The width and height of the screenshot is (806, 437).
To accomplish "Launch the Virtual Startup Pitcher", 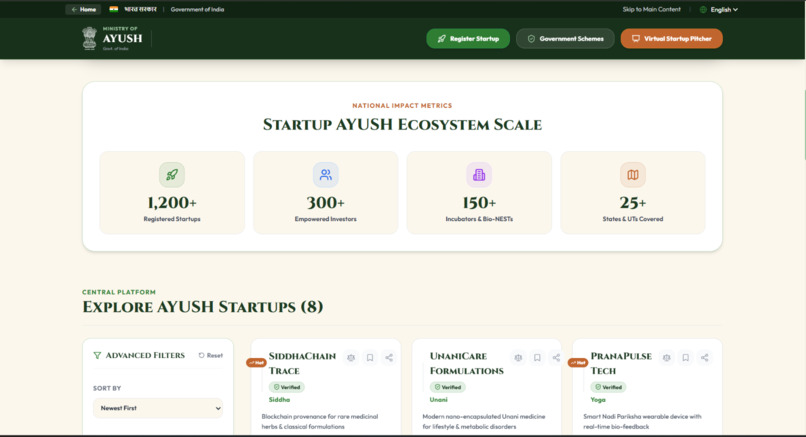I will [671, 39].
